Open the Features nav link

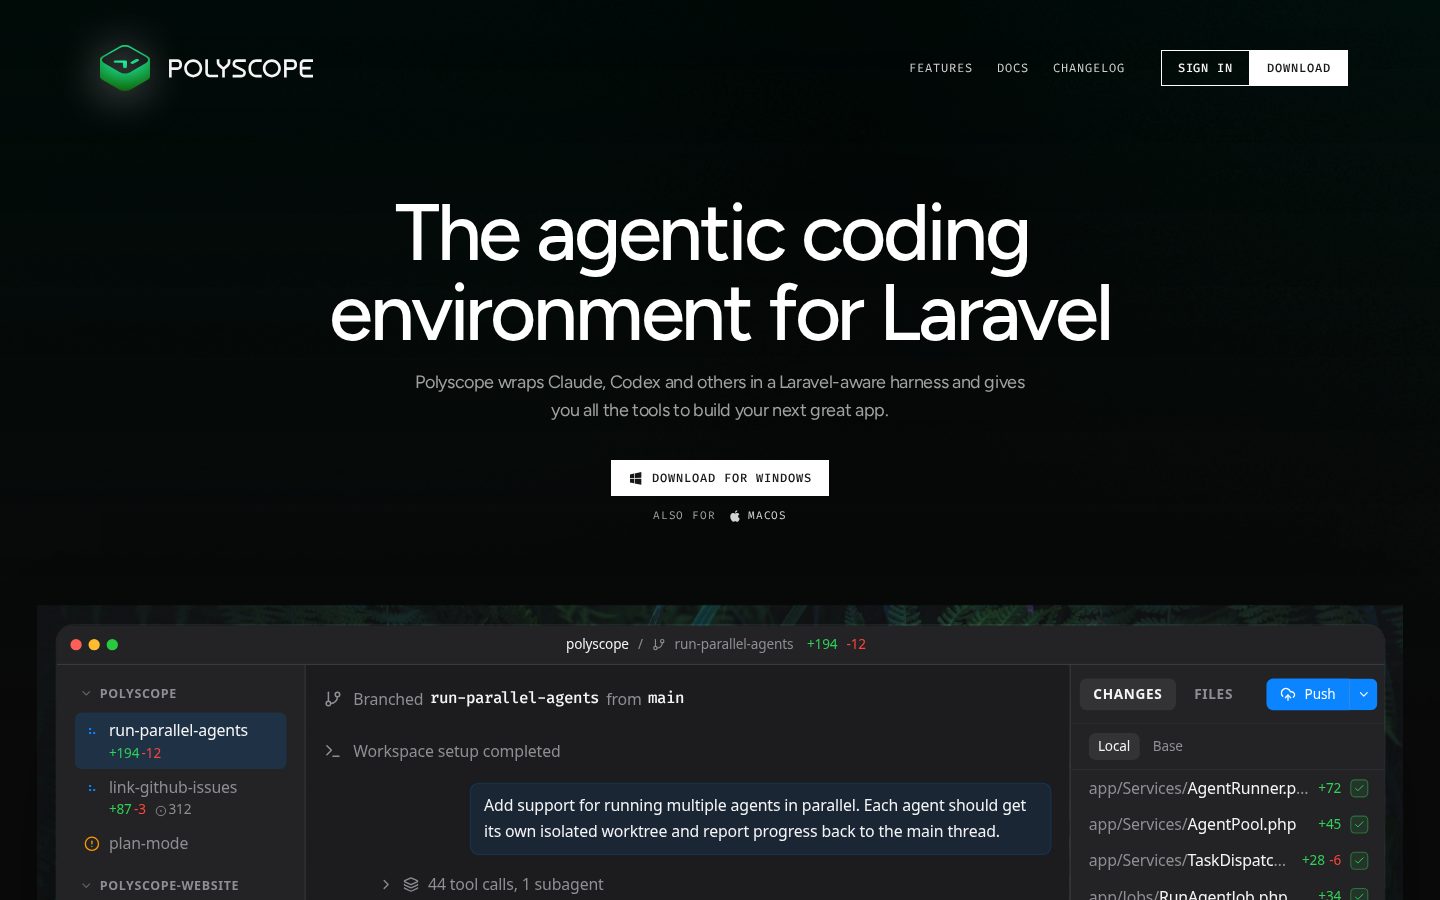[941, 68]
